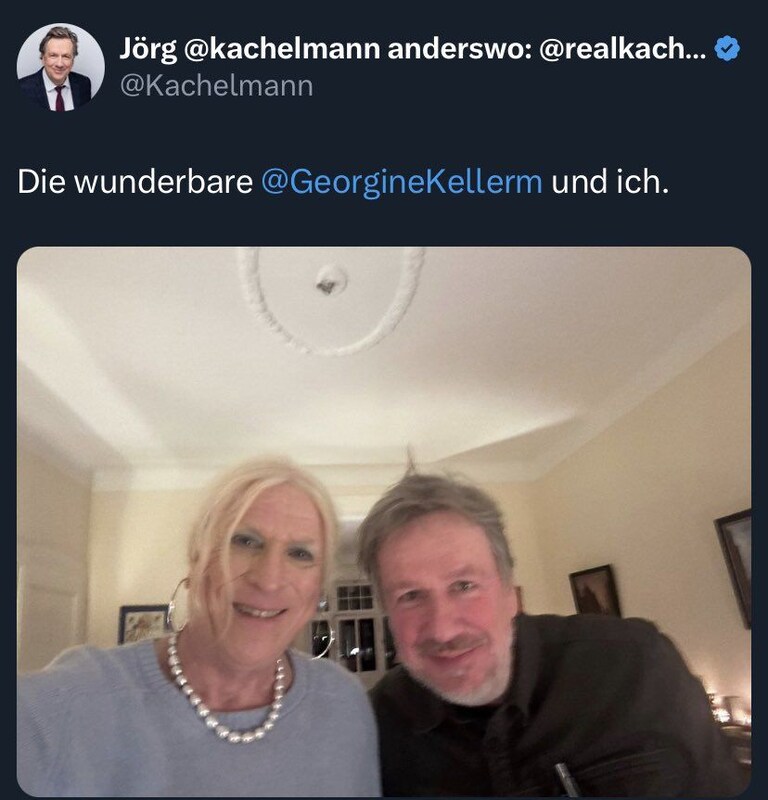Open the attached selfie photo
Image resolution: width=768 pixels, height=800 pixels.
pyautogui.click(x=384, y=522)
